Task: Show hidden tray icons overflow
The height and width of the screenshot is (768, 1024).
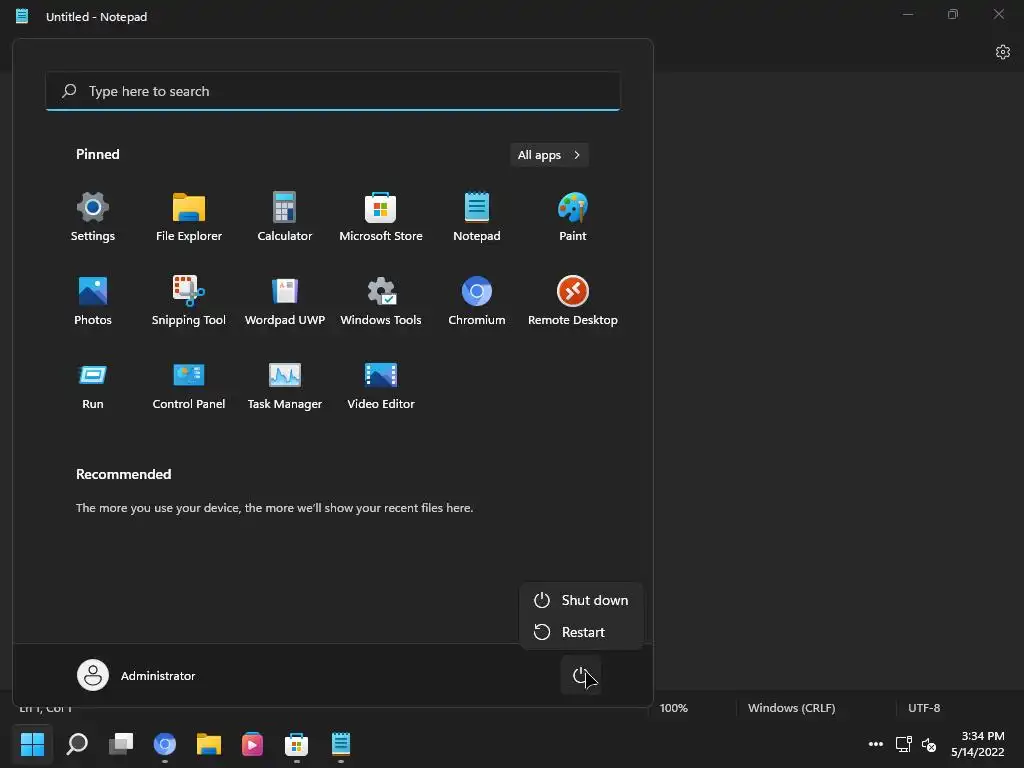Action: pyautogui.click(x=876, y=744)
